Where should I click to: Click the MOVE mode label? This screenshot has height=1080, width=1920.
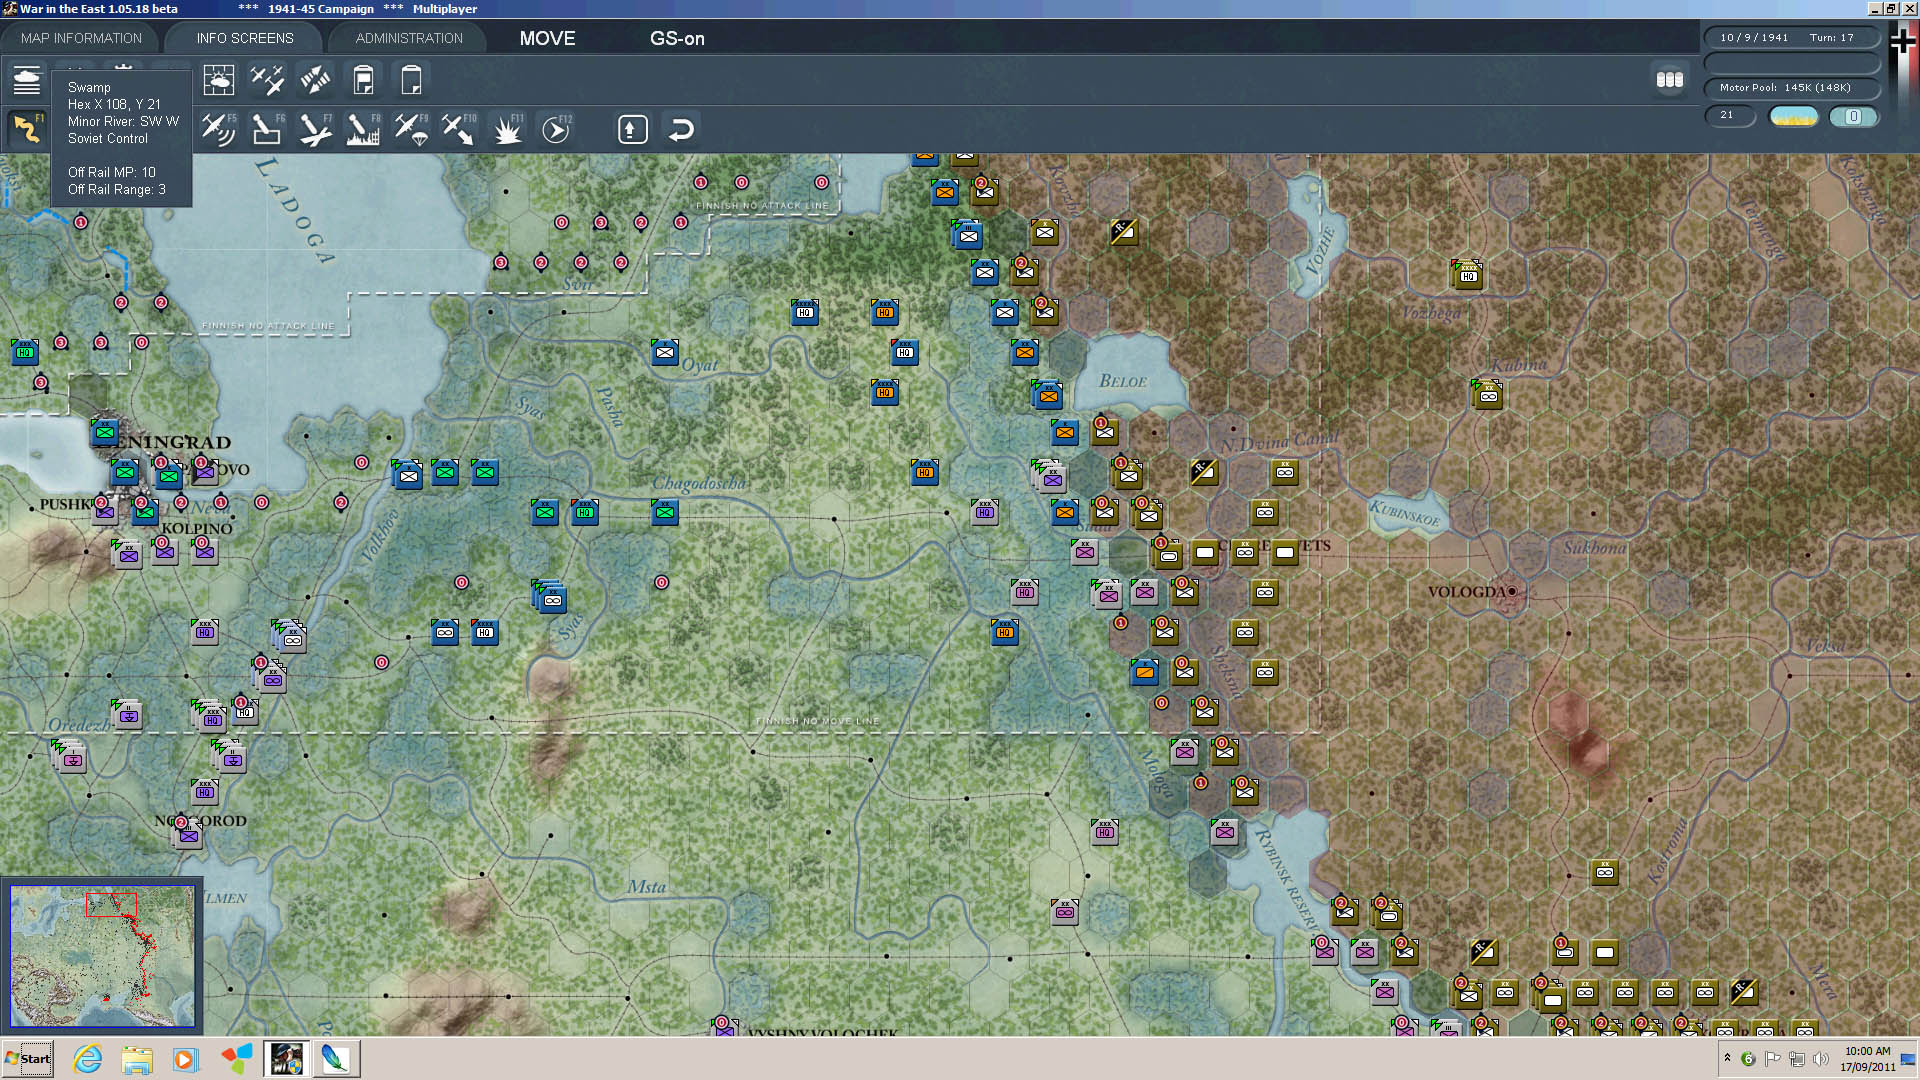click(547, 38)
